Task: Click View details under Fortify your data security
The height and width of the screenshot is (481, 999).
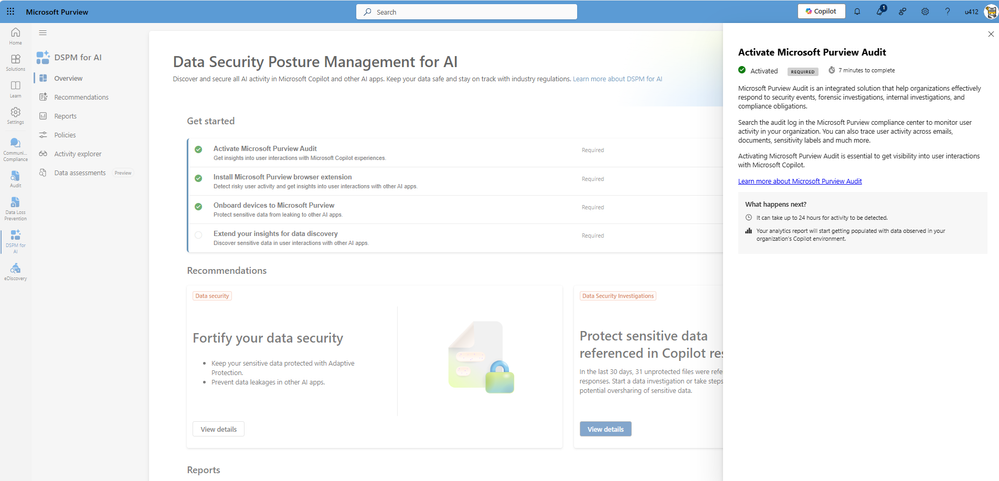Action: pyautogui.click(x=218, y=429)
